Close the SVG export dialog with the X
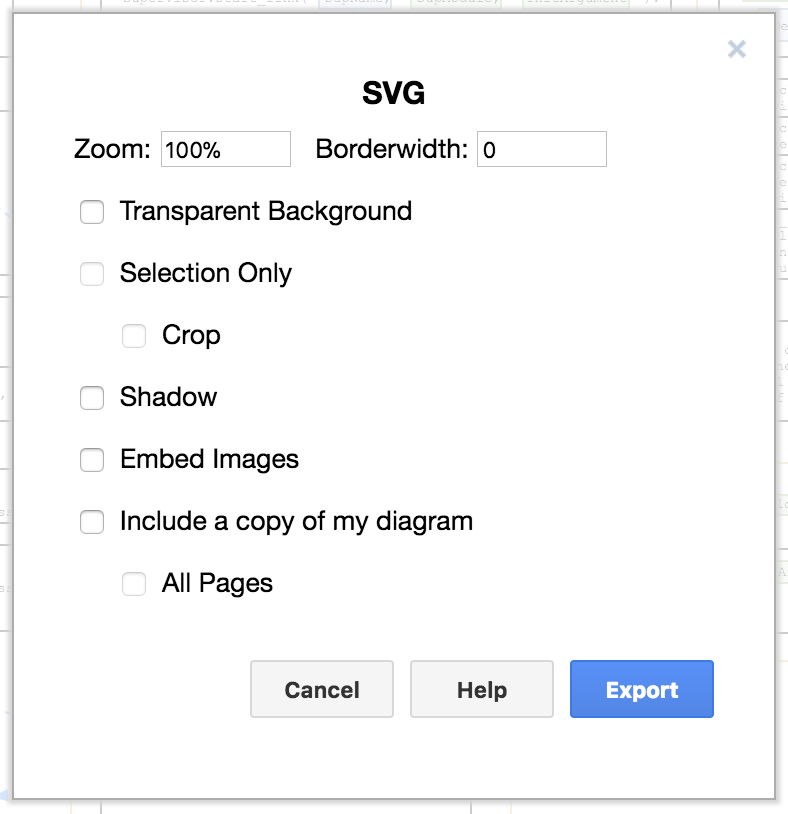The width and height of the screenshot is (788, 814). point(737,49)
